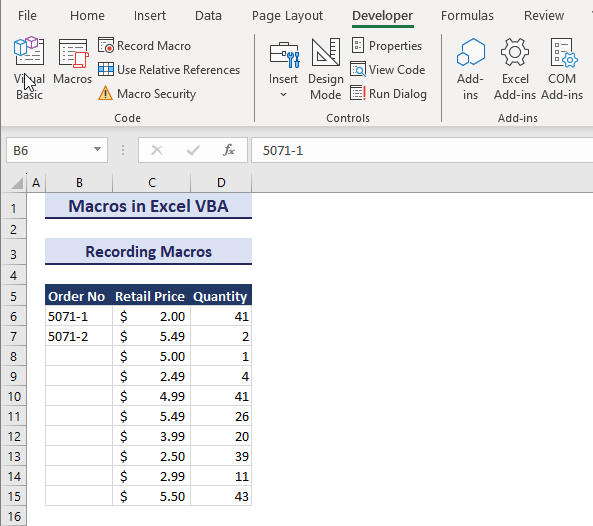Click Select All corner triangle
The height and width of the screenshot is (526, 593).
pyautogui.click(x=17, y=183)
